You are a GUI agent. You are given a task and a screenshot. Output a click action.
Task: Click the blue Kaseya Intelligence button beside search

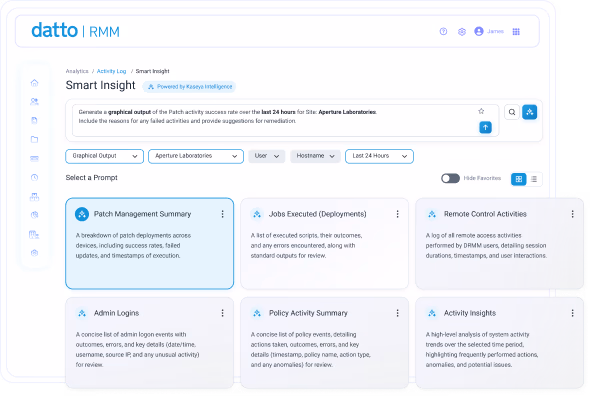point(529,112)
